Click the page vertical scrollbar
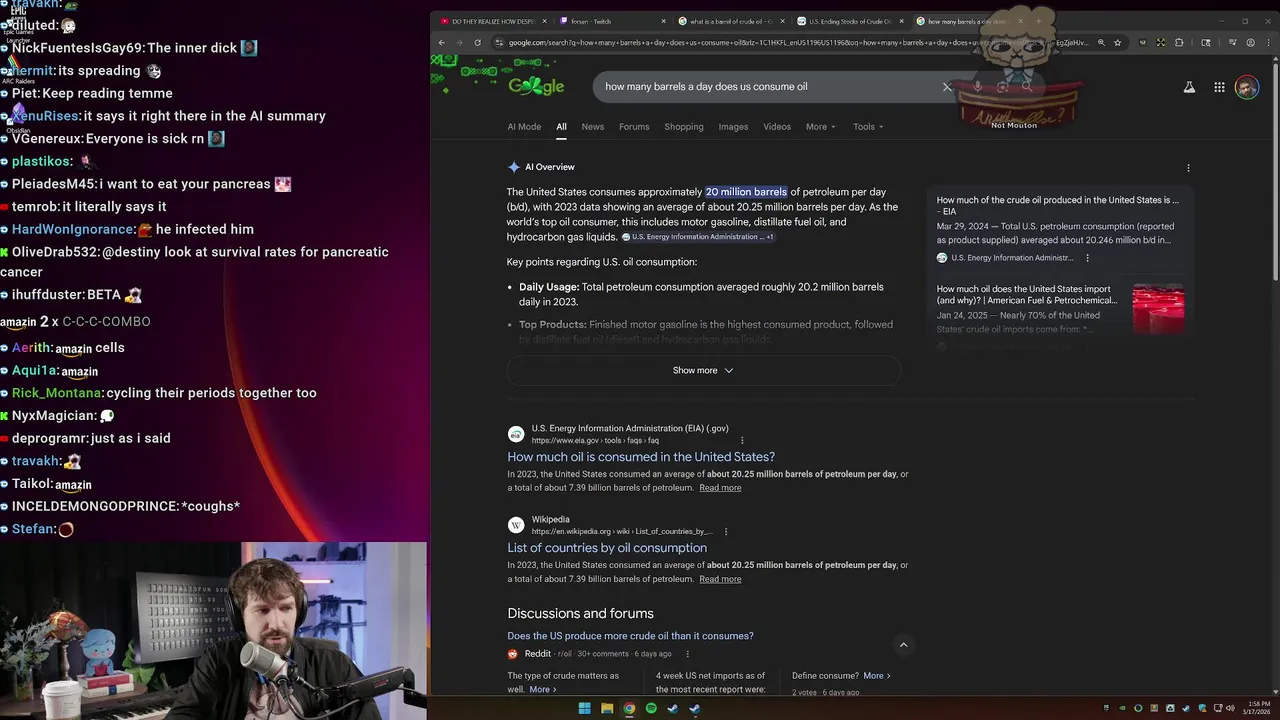The height and width of the screenshot is (720, 1280). (1275, 170)
